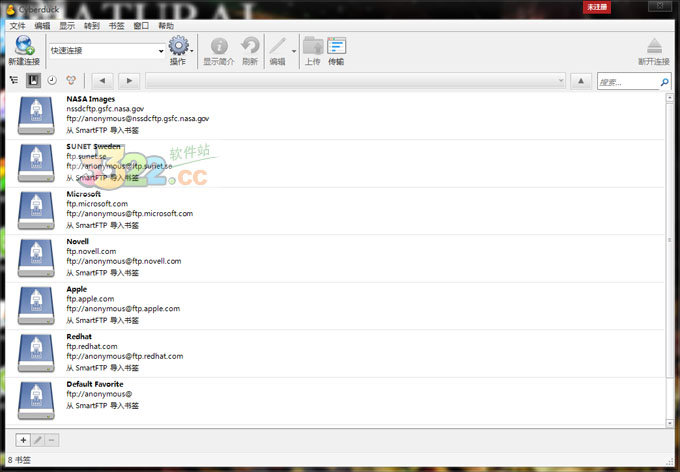Select the Apple bookmark title
This screenshot has height=472, width=680.
tap(77, 289)
